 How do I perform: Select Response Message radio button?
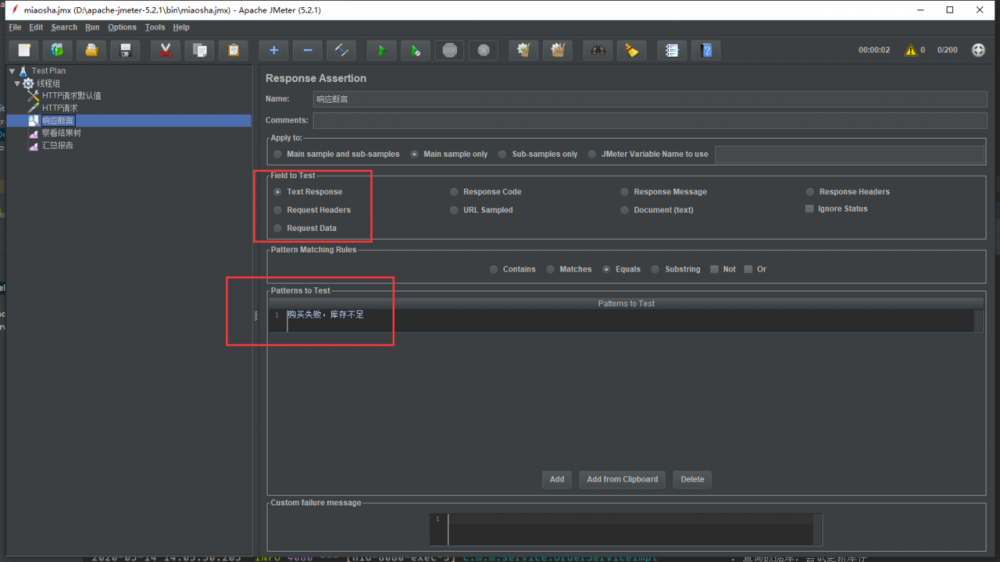pyautogui.click(x=624, y=191)
